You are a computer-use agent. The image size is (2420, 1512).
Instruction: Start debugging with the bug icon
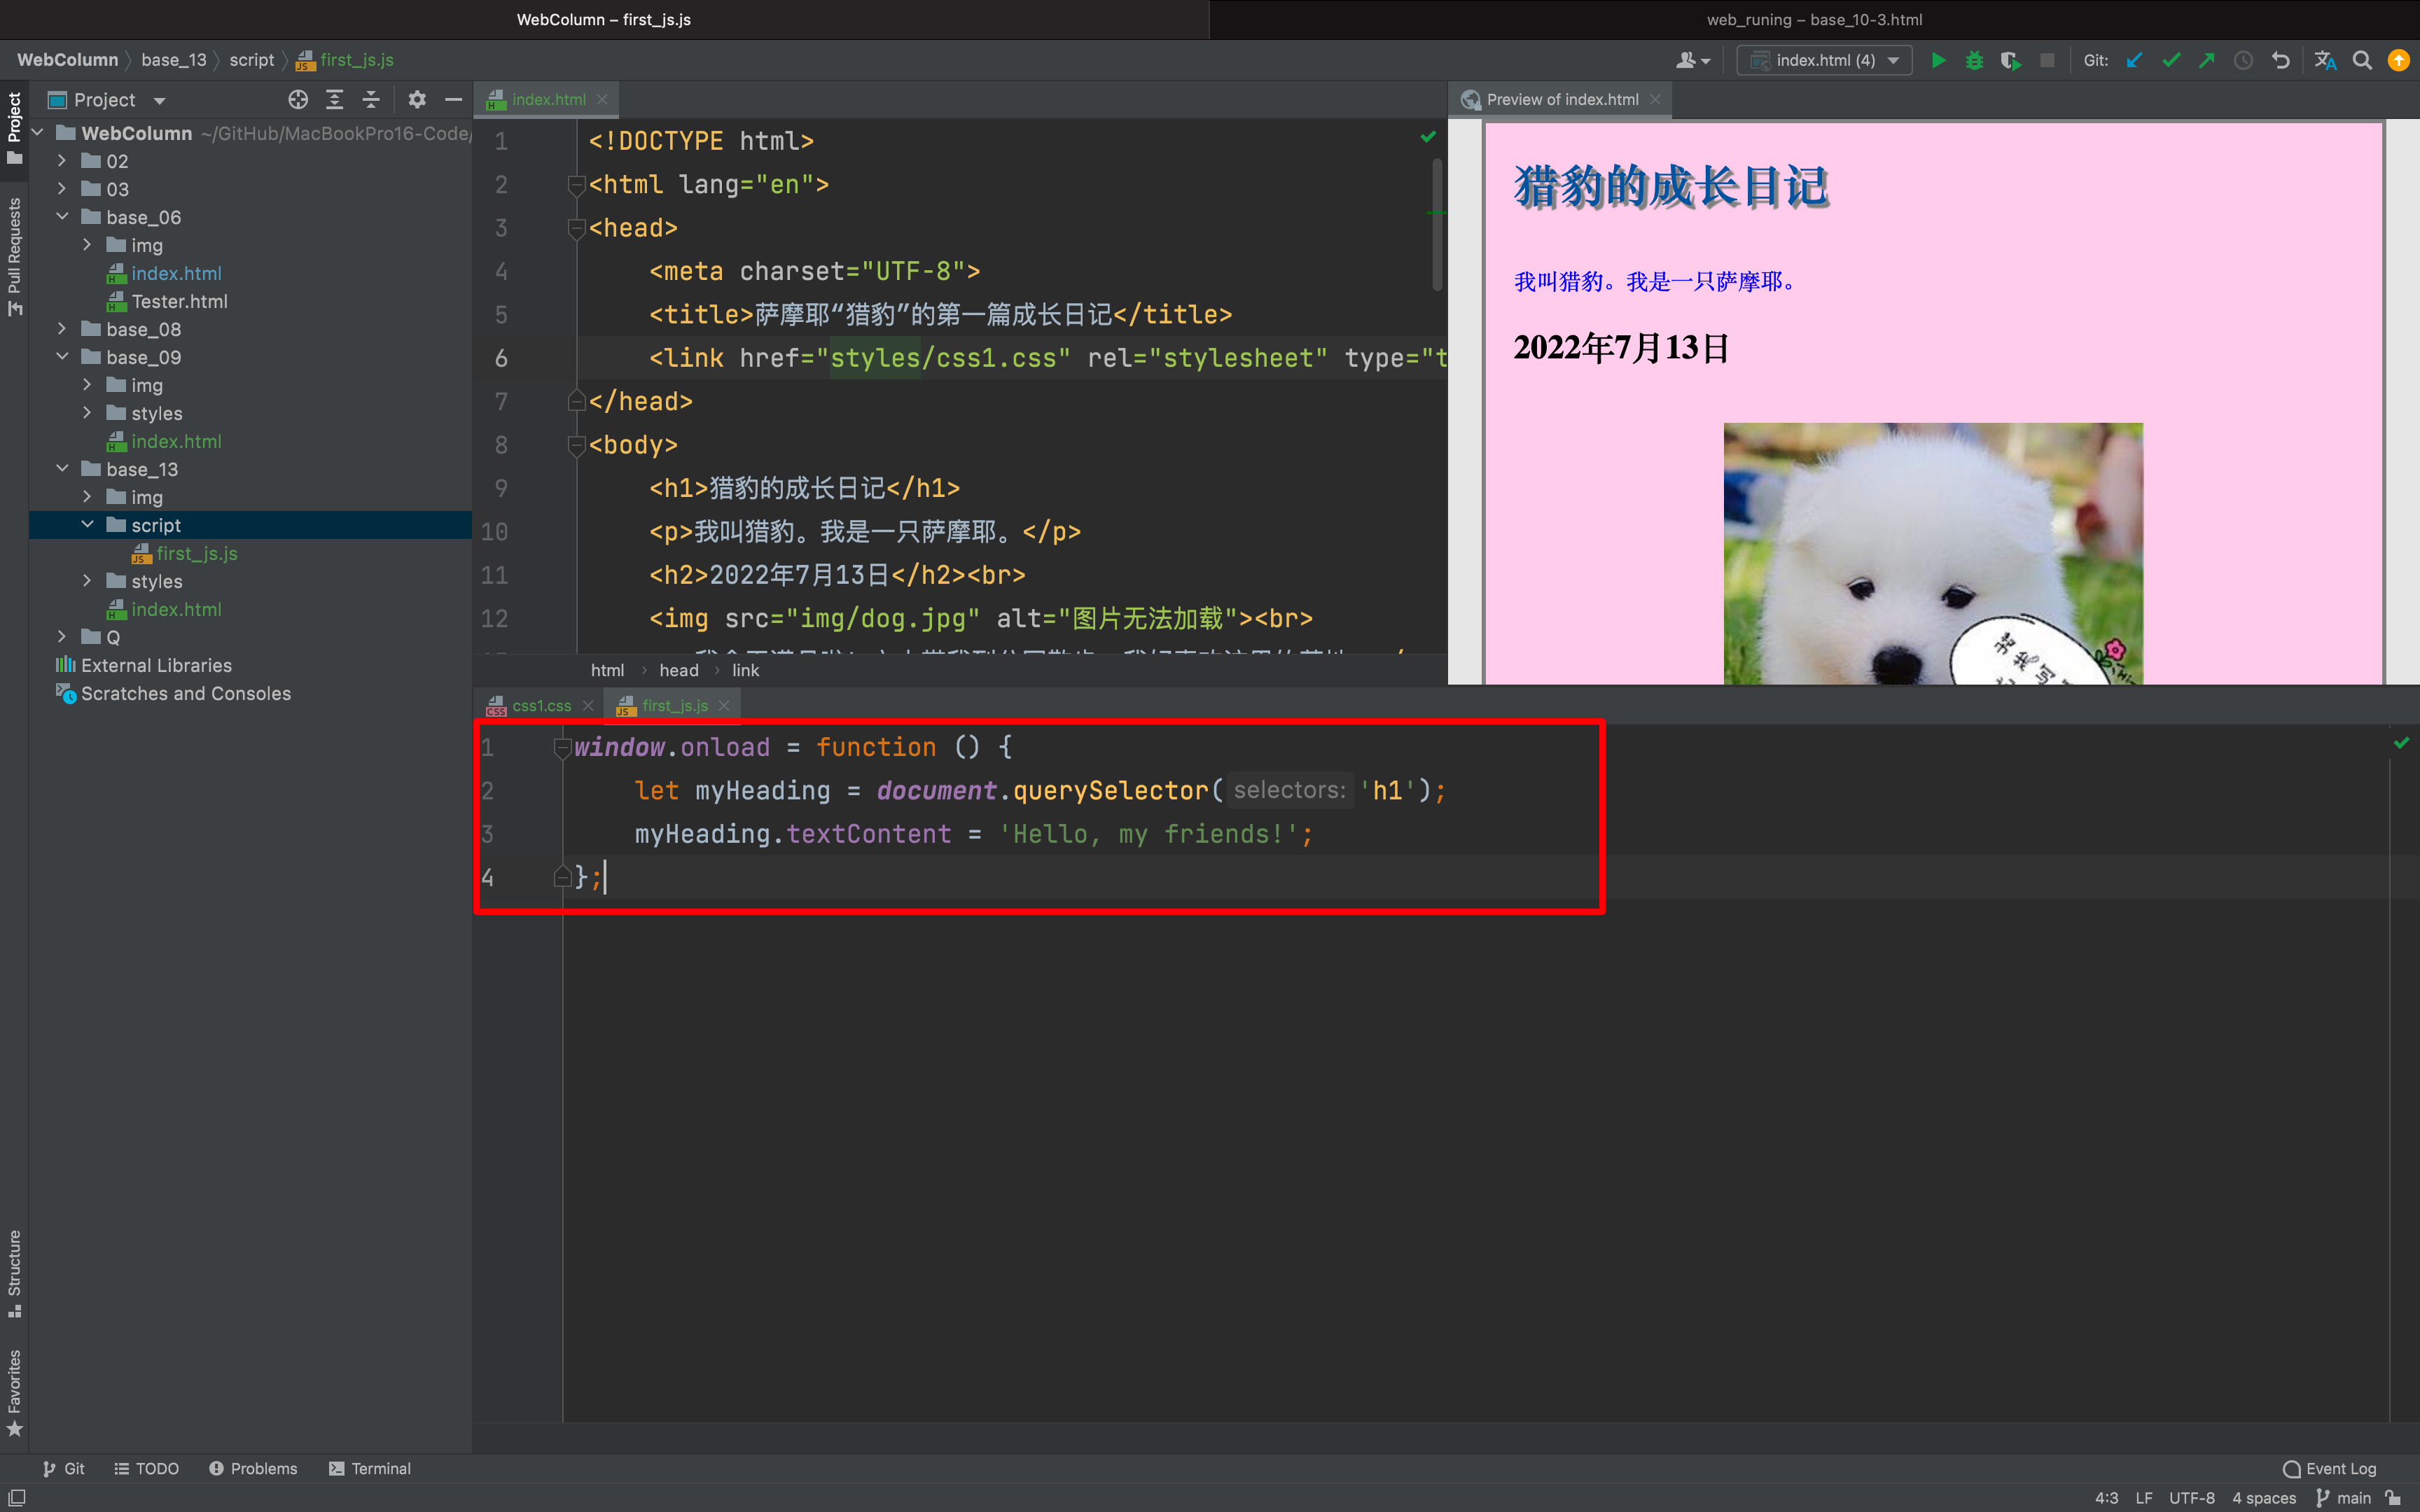coord(1974,60)
